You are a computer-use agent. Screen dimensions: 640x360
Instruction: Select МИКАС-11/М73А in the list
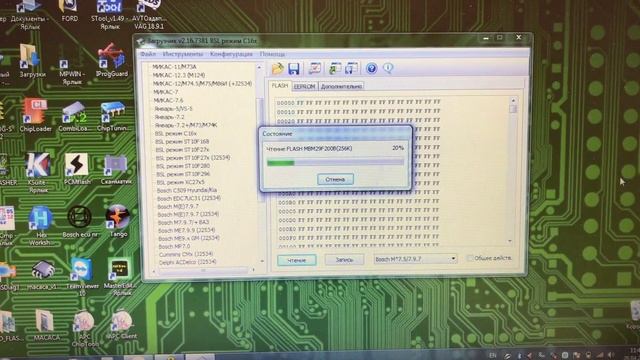pyautogui.click(x=174, y=67)
